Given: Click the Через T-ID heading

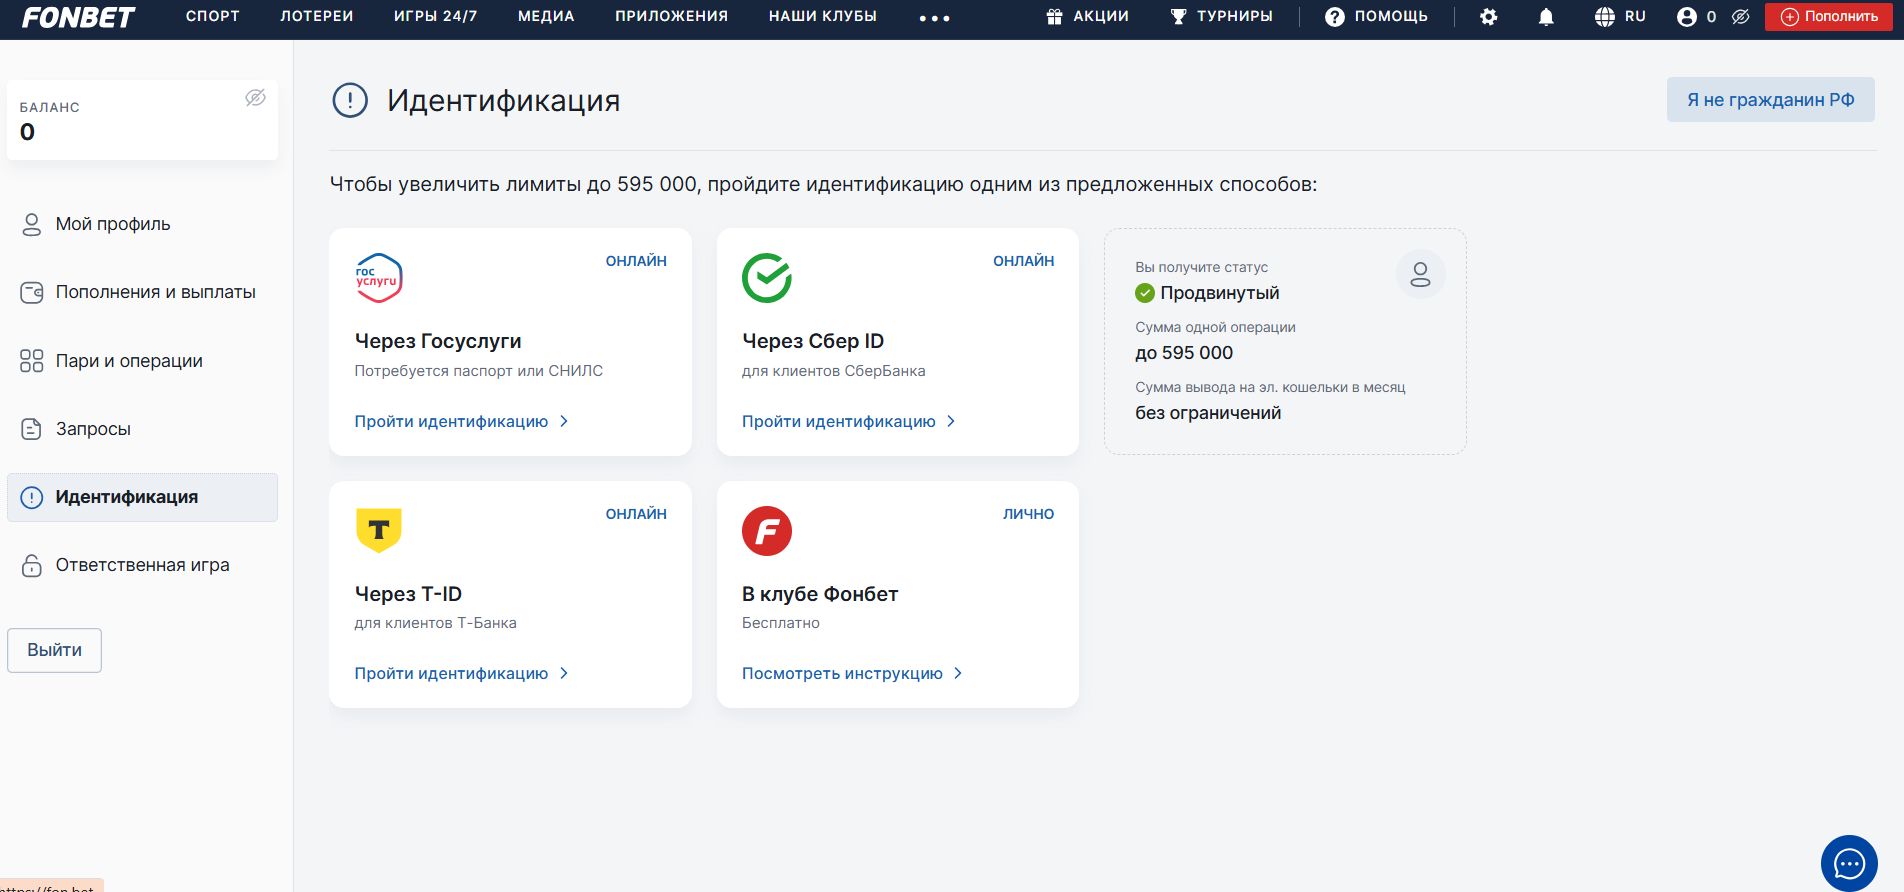Looking at the screenshot, I should pyautogui.click(x=408, y=594).
